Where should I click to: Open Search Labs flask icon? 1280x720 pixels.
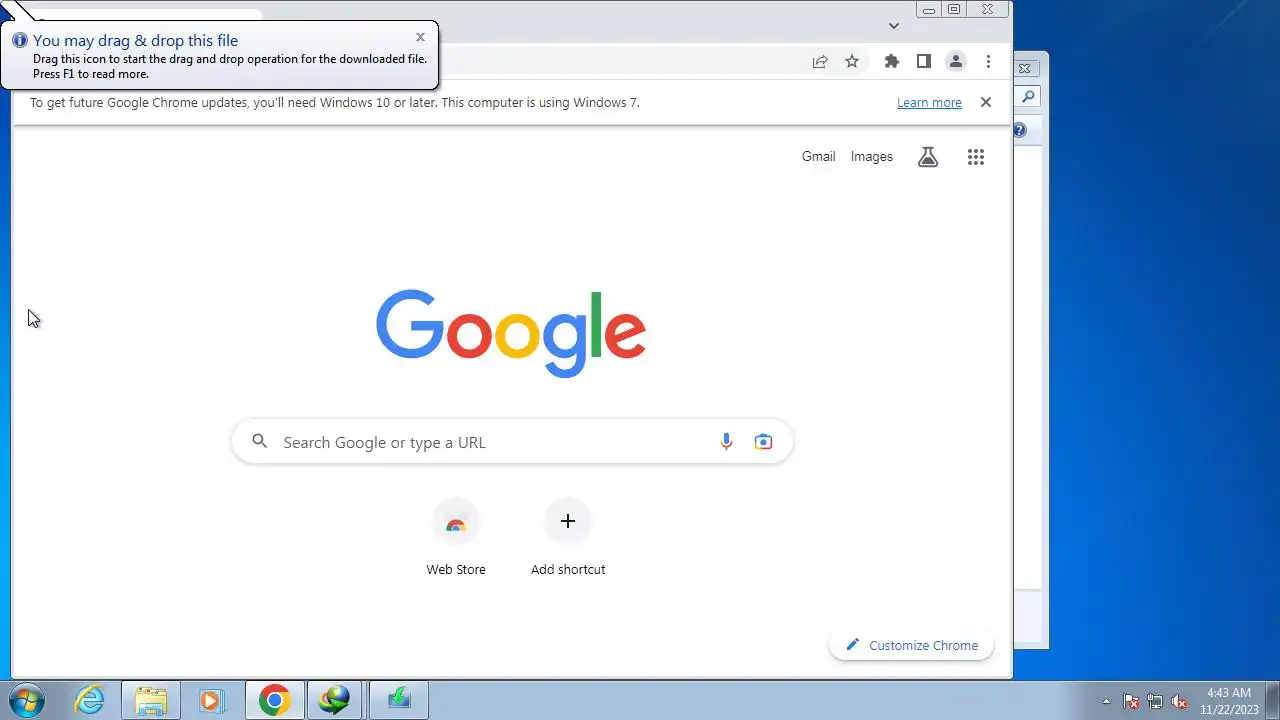(928, 157)
